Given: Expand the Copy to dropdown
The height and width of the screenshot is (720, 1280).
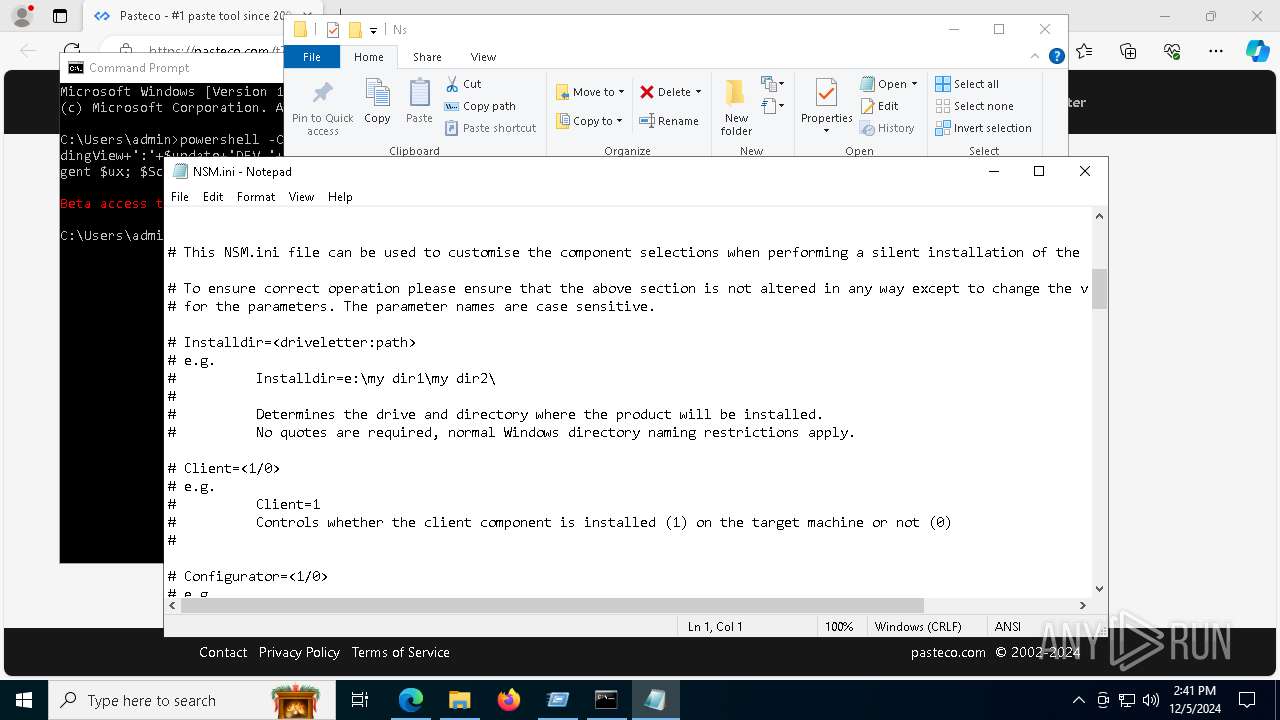Looking at the screenshot, I should tap(619, 121).
